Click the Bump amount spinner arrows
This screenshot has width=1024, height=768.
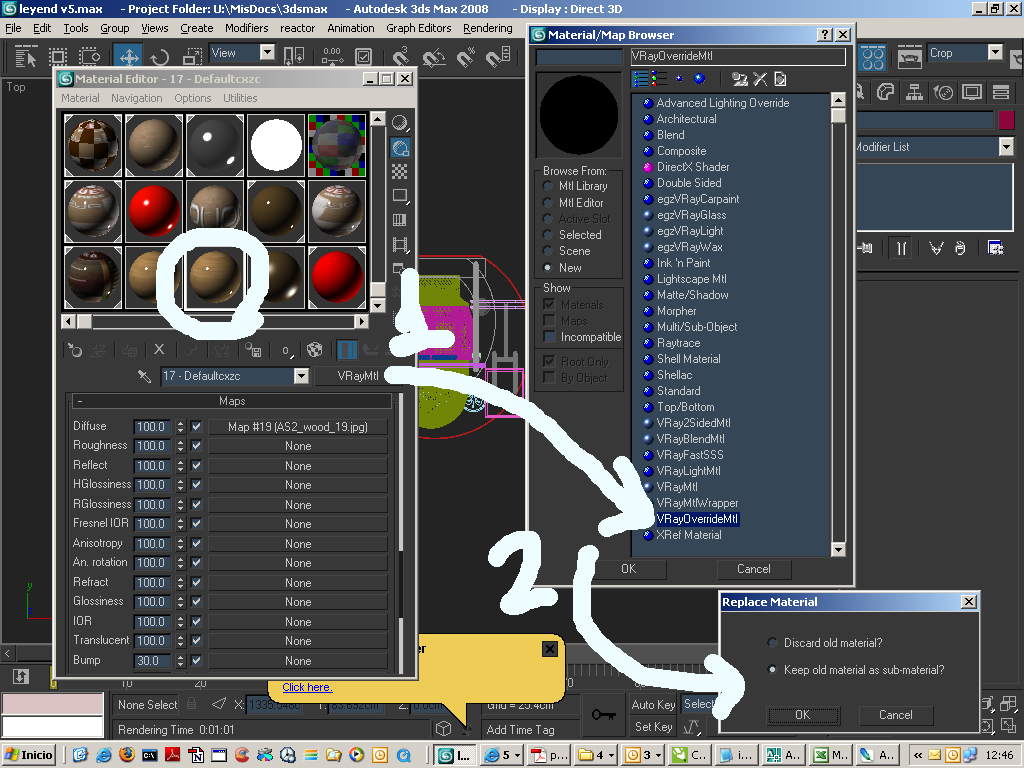pyautogui.click(x=181, y=661)
